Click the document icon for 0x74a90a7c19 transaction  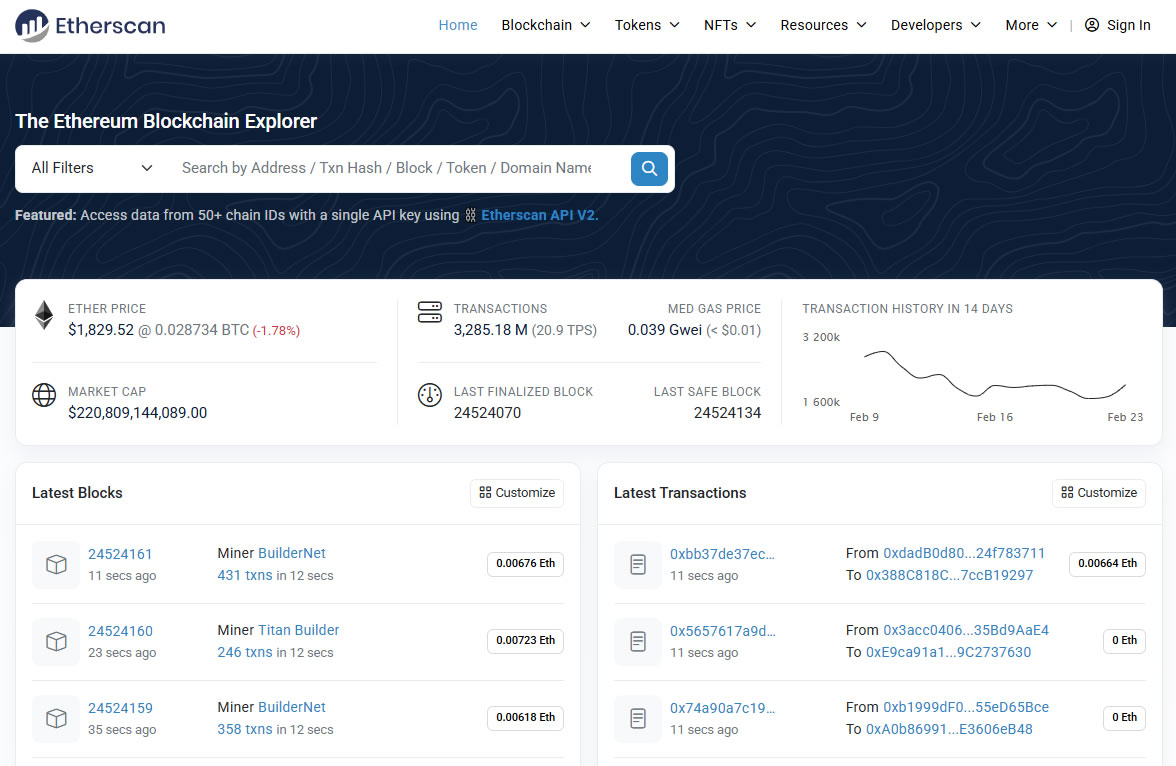pos(638,719)
